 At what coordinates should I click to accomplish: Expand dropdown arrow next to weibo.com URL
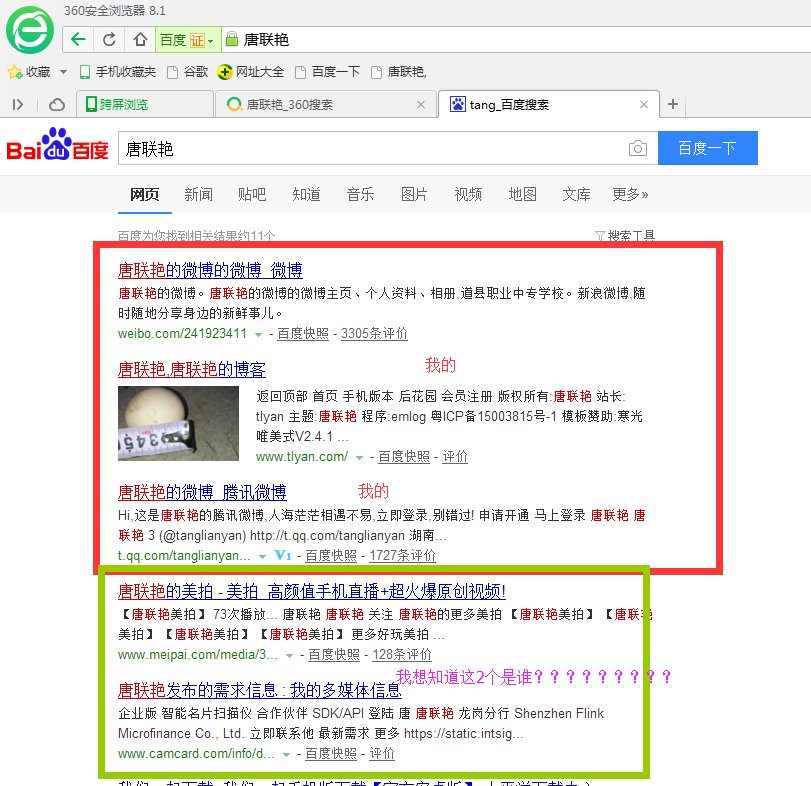(x=258, y=335)
